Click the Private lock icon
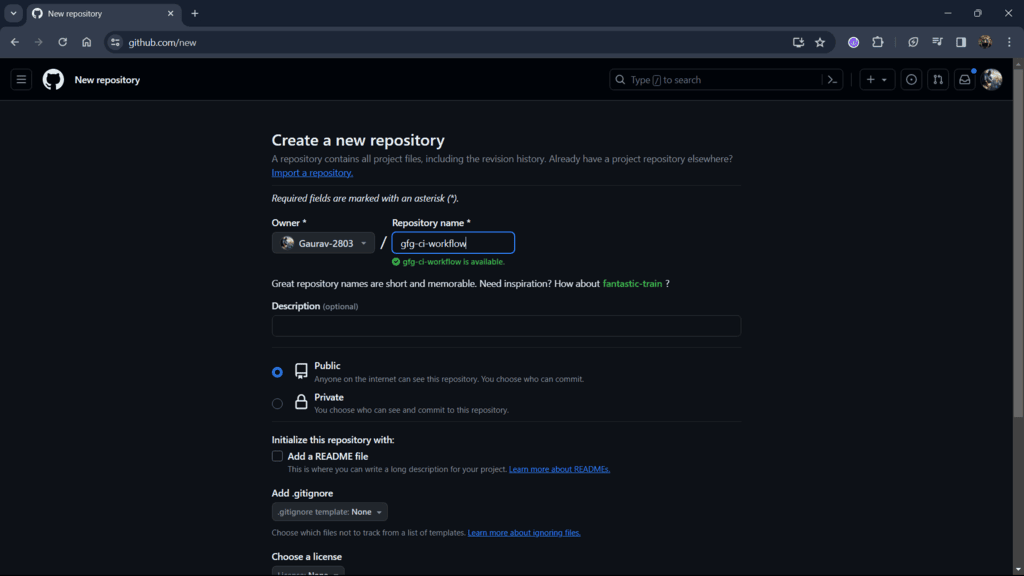Viewport: 1024px width, 576px height. [301, 402]
